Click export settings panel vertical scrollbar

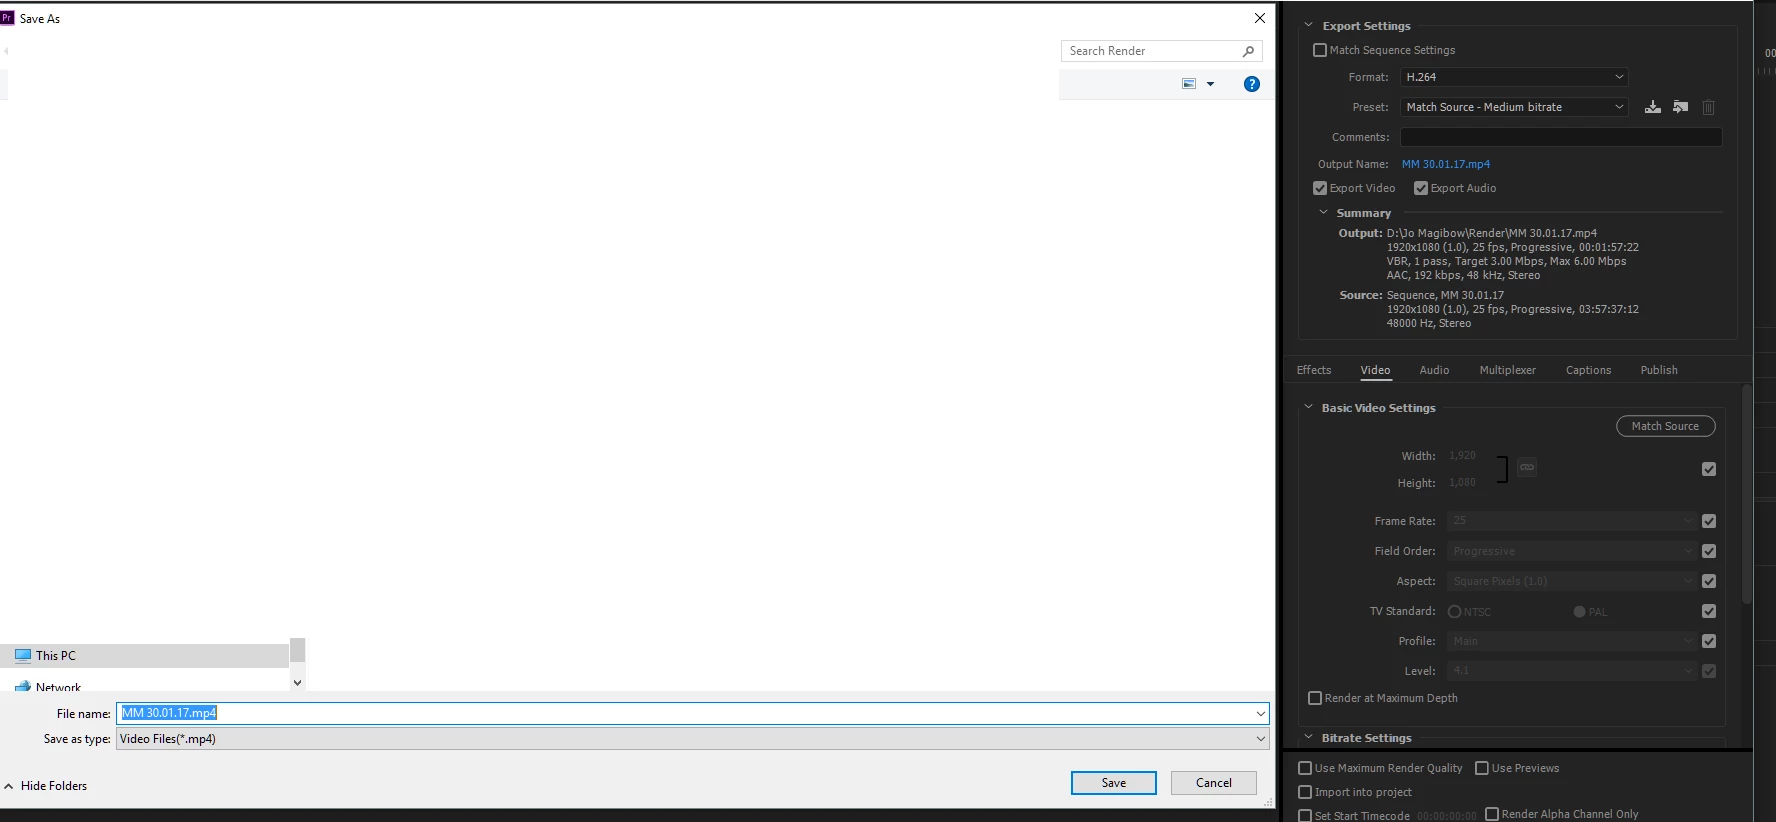pos(1747,495)
